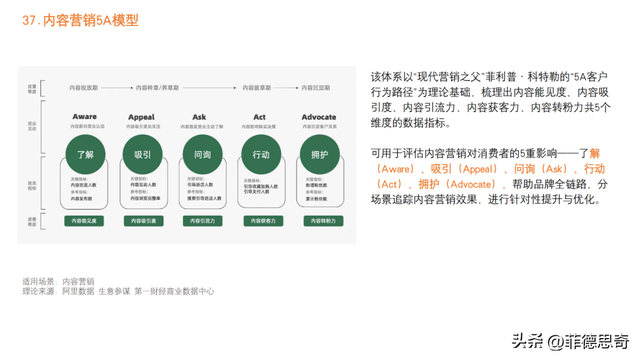Viewport: 640px width, 360px height.
Task: Click the '适用场景：内容营销' line
Action: [58, 281]
